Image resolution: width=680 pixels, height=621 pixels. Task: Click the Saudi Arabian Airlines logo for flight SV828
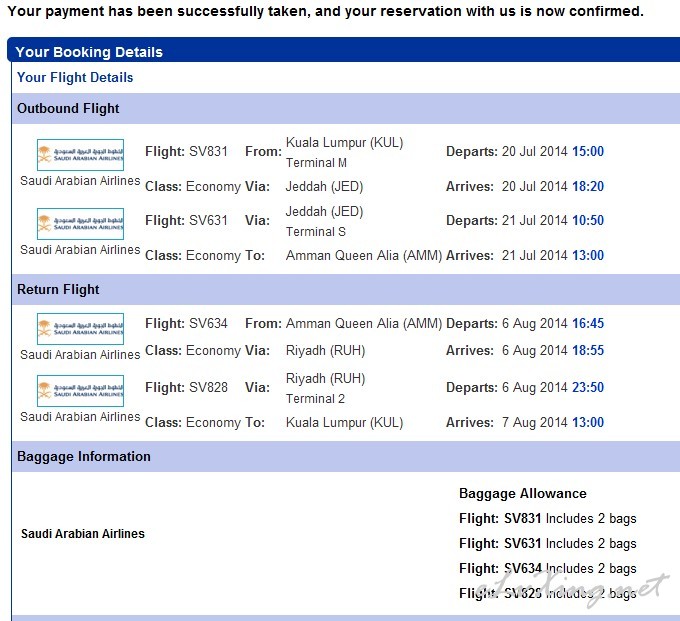[x=80, y=391]
